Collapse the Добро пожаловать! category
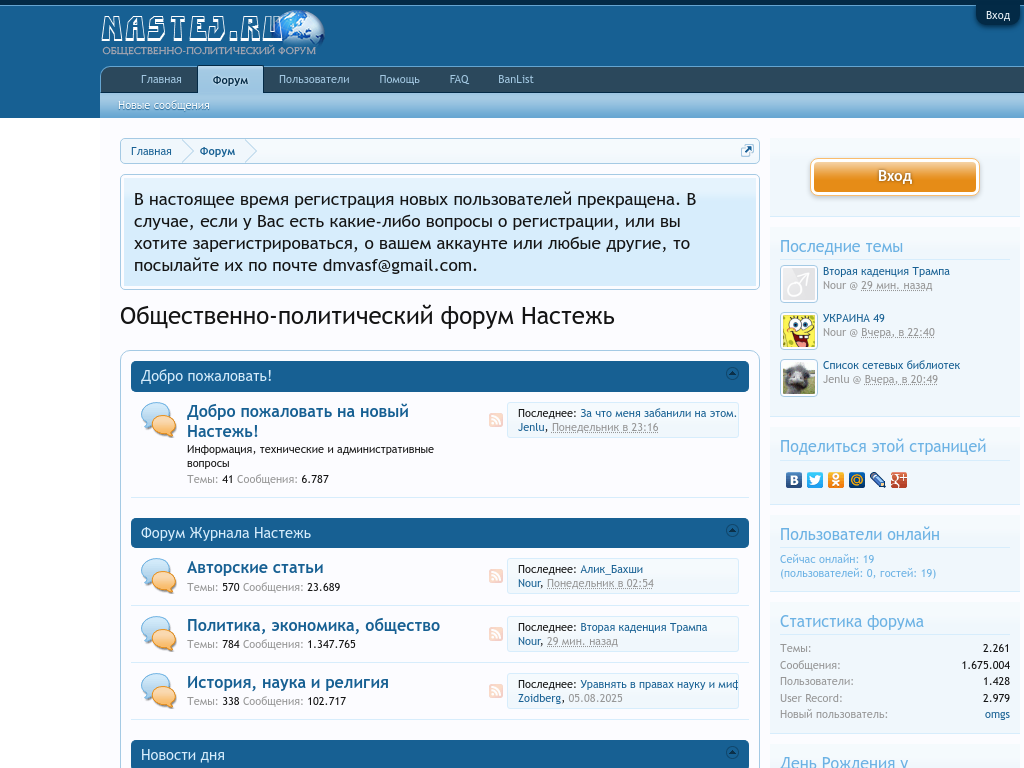 coord(732,374)
